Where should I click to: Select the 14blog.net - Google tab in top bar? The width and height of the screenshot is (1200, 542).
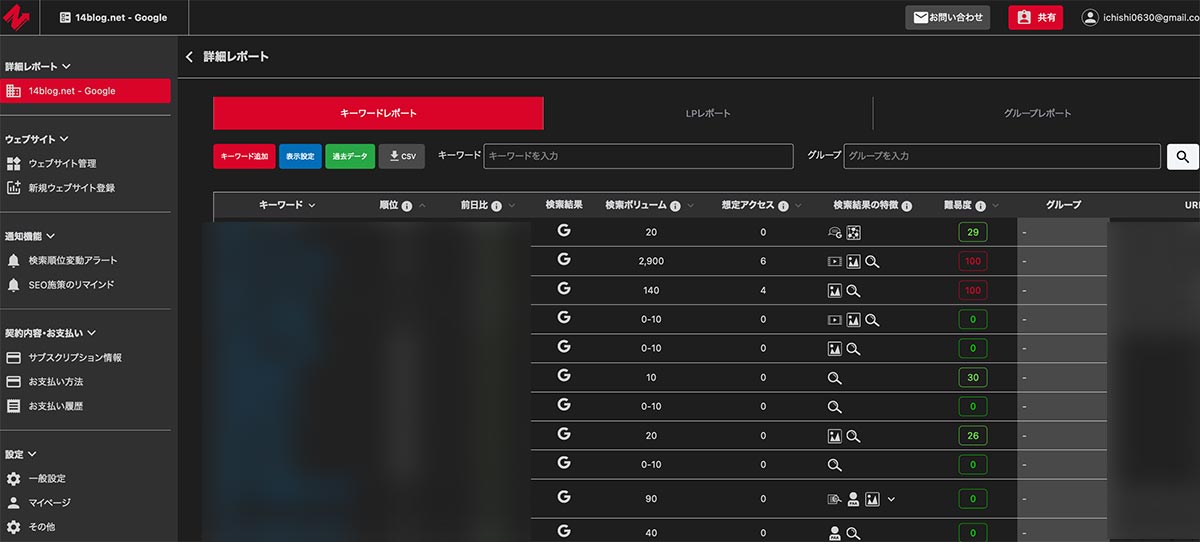point(113,18)
